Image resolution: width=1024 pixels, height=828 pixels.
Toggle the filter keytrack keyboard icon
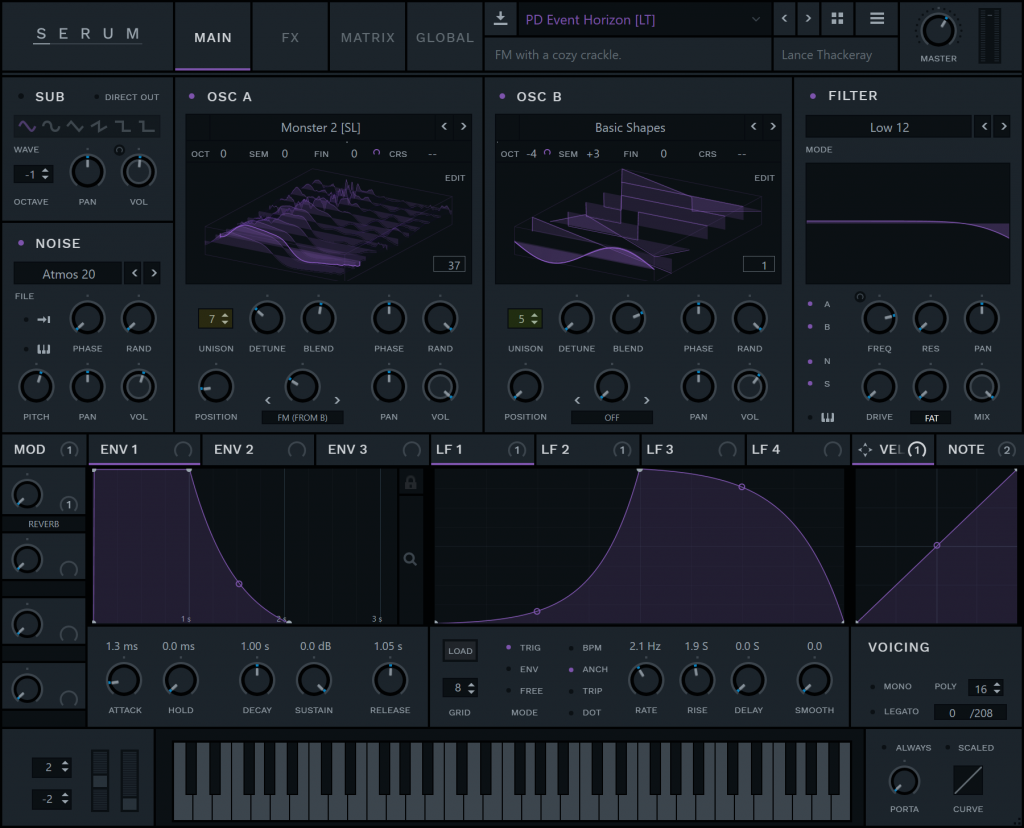coord(827,417)
